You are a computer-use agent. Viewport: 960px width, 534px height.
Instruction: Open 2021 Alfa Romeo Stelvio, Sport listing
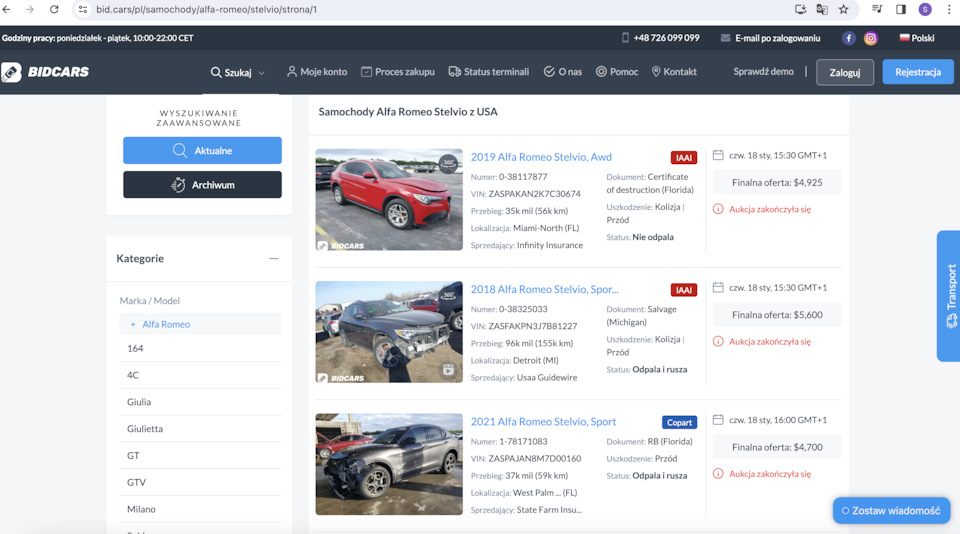click(x=543, y=421)
